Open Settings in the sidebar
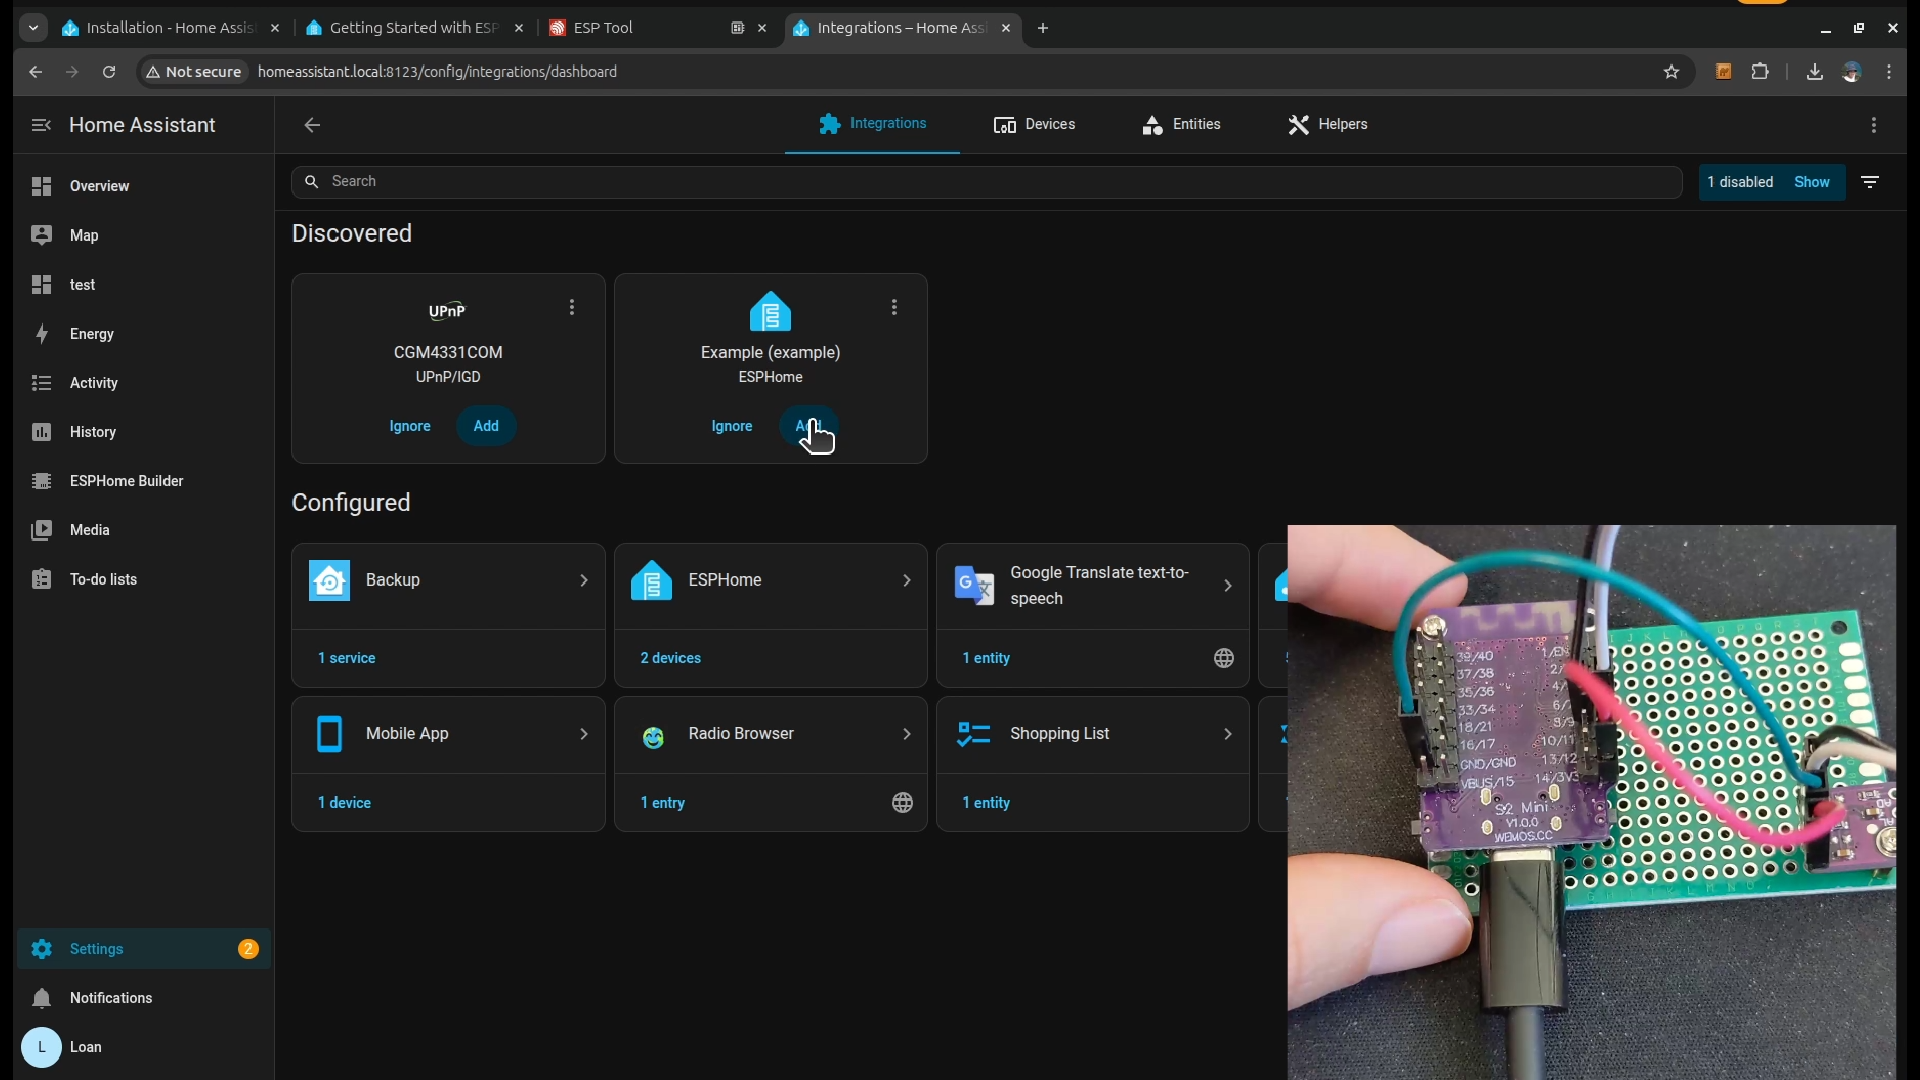 (x=144, y=949)
